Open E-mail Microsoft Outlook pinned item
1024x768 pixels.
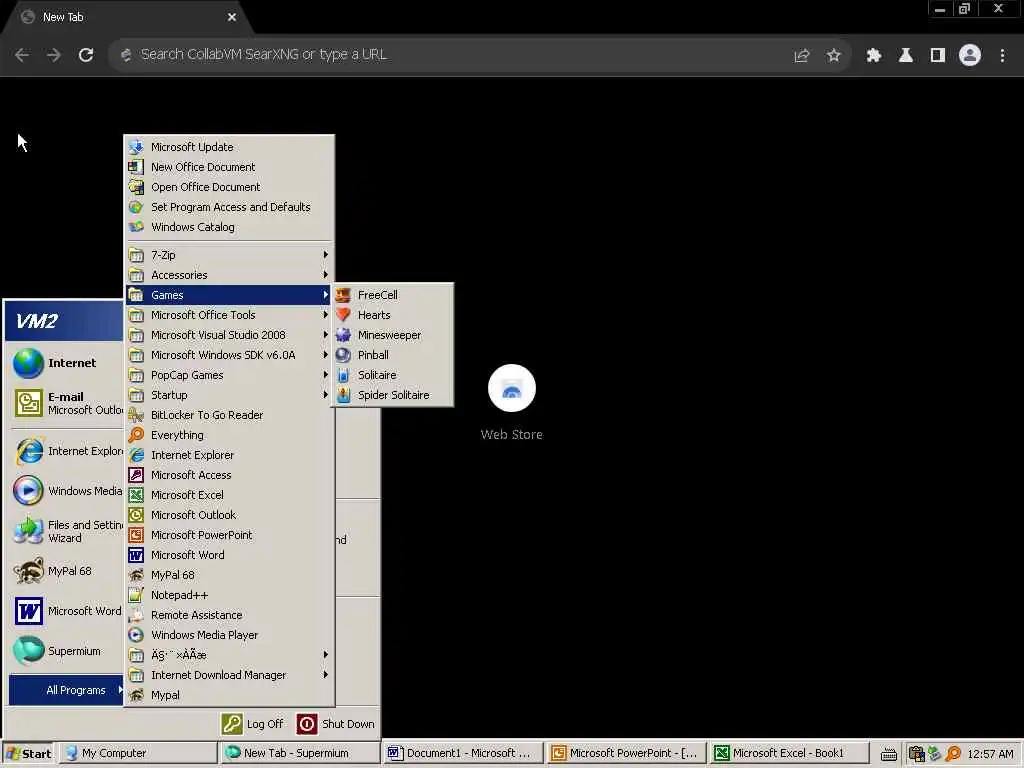67,403
